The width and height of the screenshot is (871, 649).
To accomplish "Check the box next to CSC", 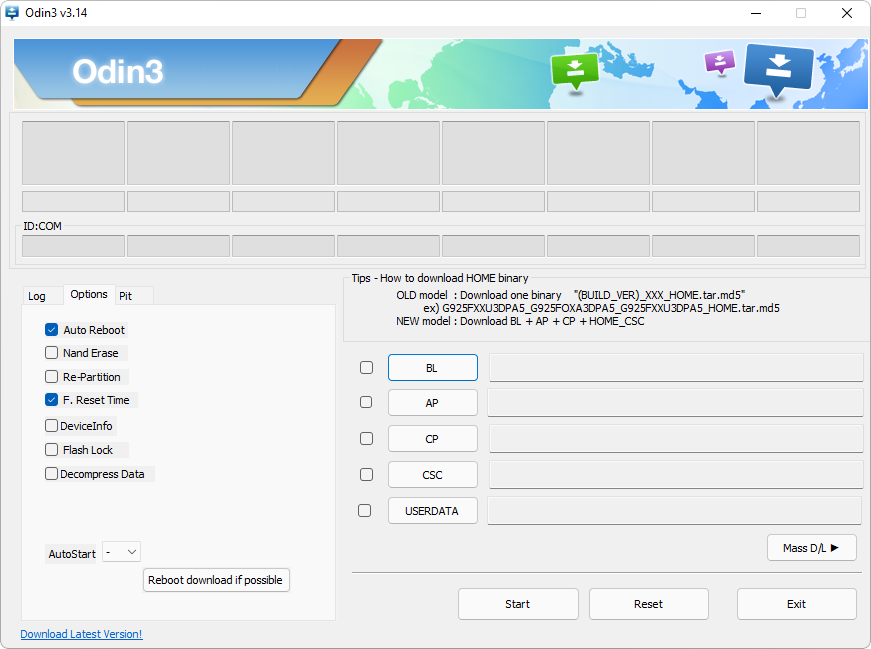I will [366, 475].
